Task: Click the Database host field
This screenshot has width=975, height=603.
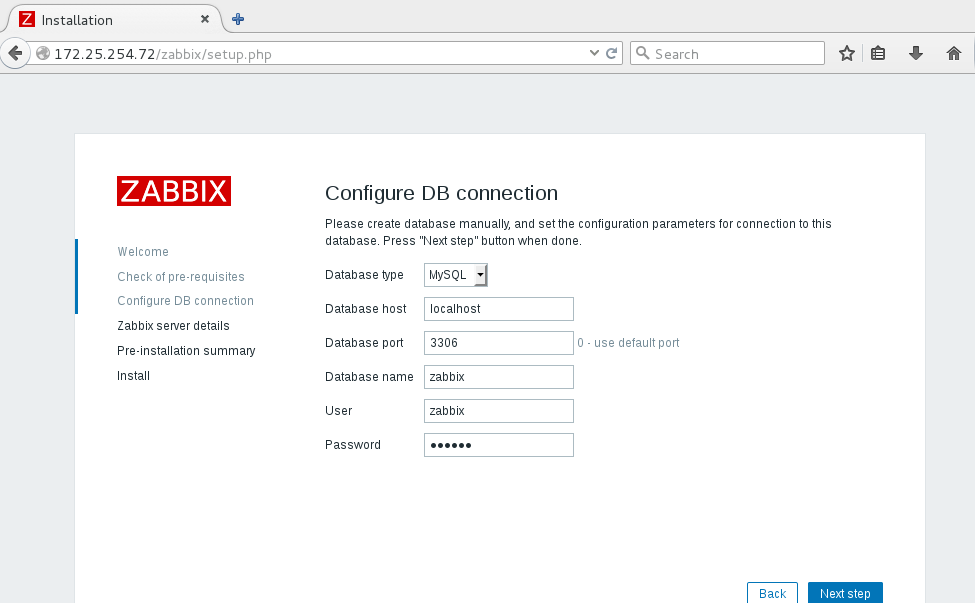Action: click(x=499, y=309)
